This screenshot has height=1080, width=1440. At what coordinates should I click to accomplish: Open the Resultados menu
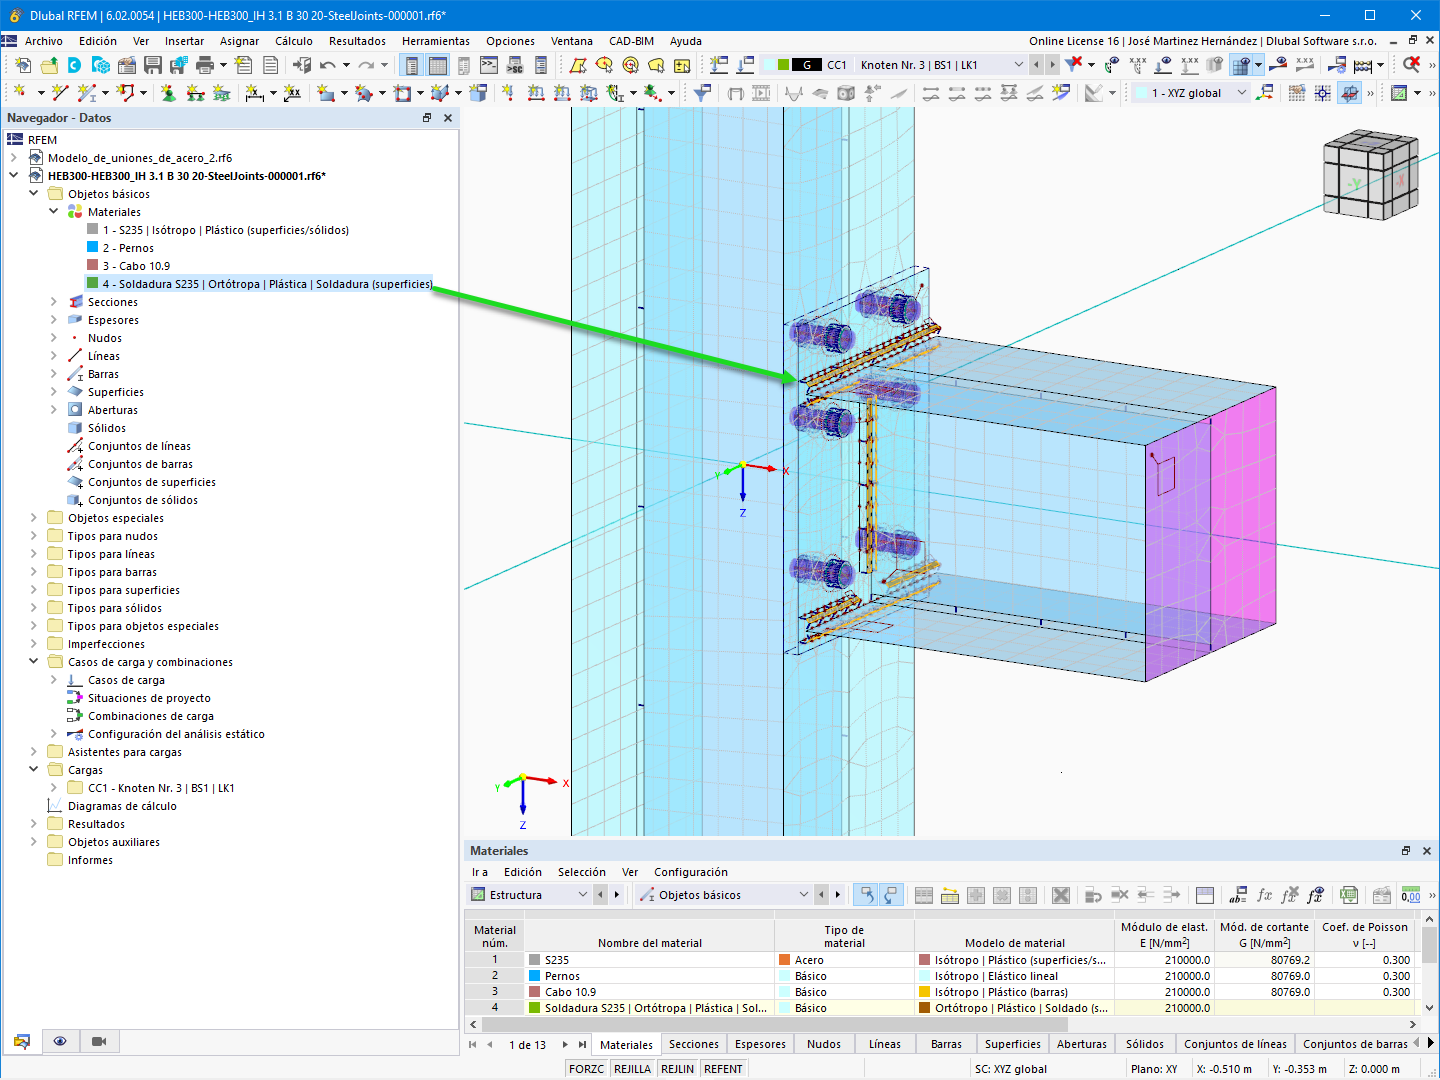357,41
